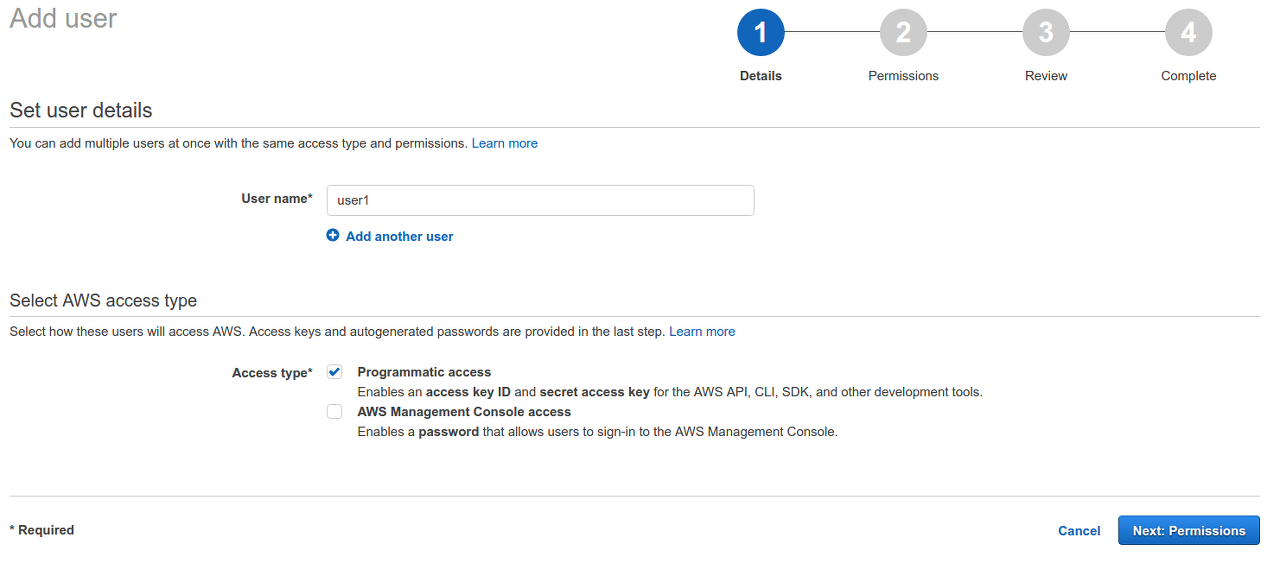Click the plus icon beside Add another user
Screen dimensions: 1280x582
click(333, 236)
